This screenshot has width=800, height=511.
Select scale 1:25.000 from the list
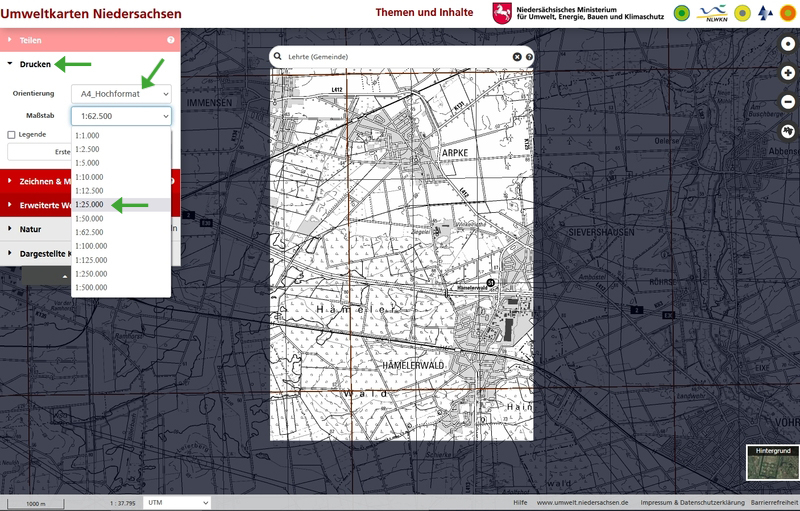pyautogui.click(x=90, y=204)
